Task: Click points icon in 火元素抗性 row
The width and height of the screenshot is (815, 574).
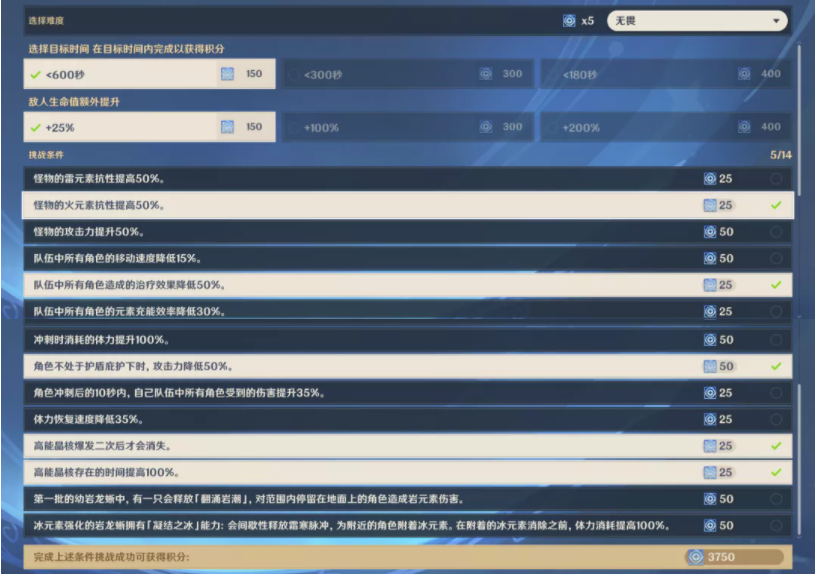Action: click(x=710, y=205)
